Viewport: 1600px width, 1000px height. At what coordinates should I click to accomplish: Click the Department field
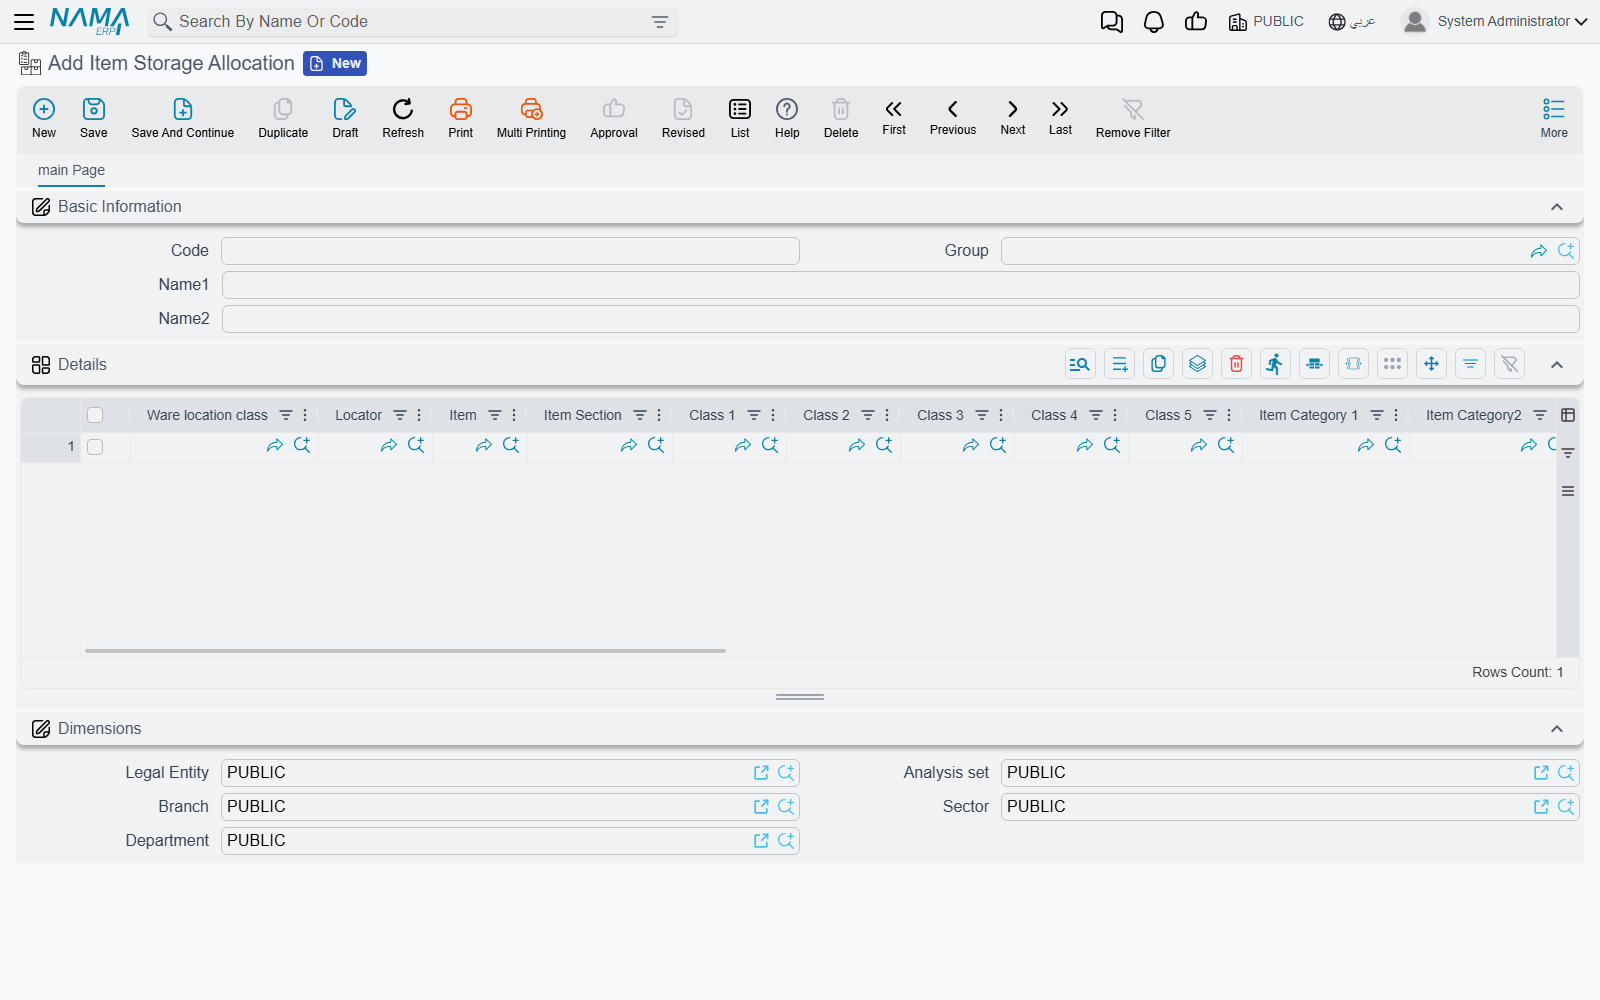510,841
